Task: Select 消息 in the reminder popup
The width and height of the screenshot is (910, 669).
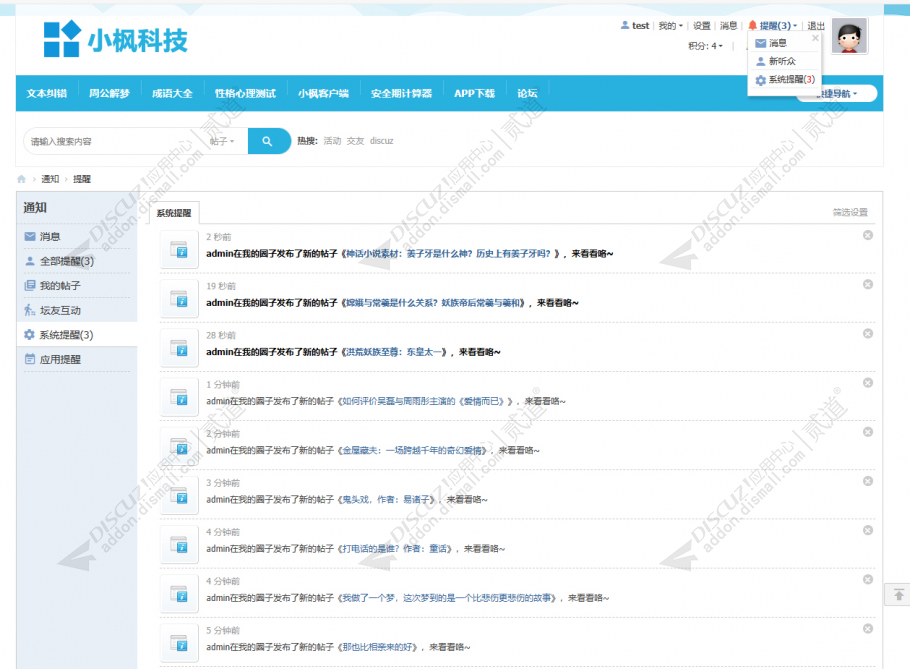Action: click(x=778, y=43)
